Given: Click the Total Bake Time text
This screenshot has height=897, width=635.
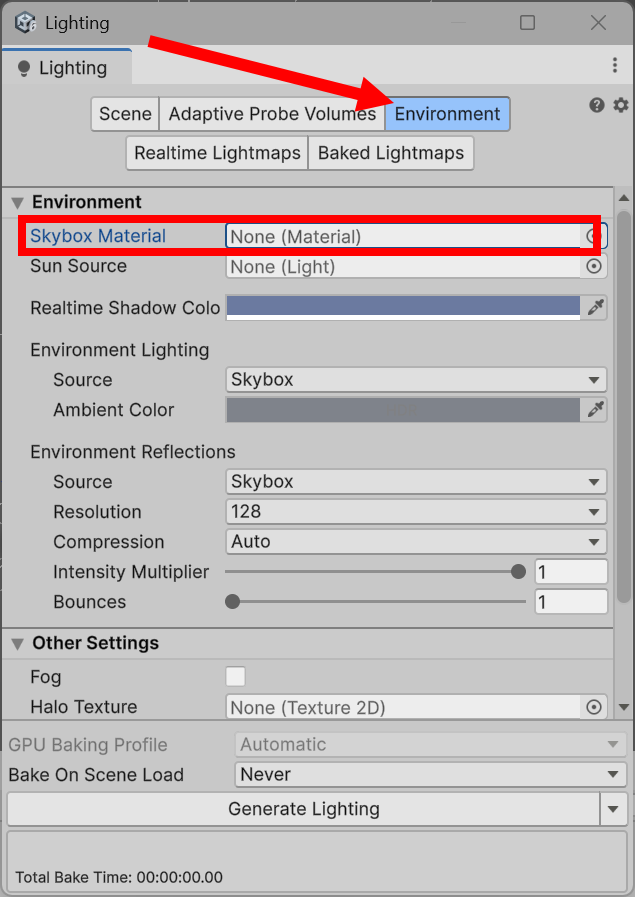Looking at the screenshot, I should pyautogui.click(x=119, y=877).
